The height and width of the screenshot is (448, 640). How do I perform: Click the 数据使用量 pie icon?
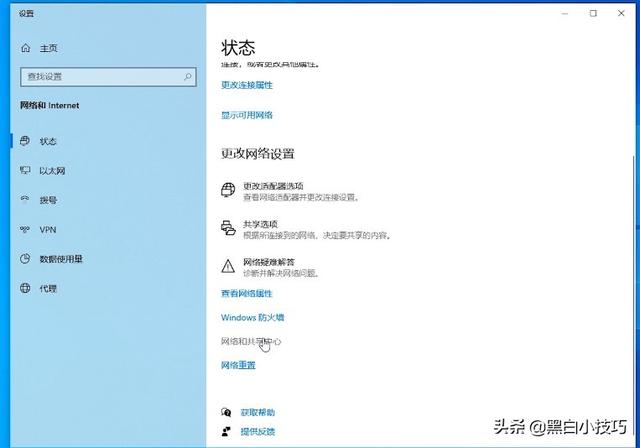pos(25,259)
